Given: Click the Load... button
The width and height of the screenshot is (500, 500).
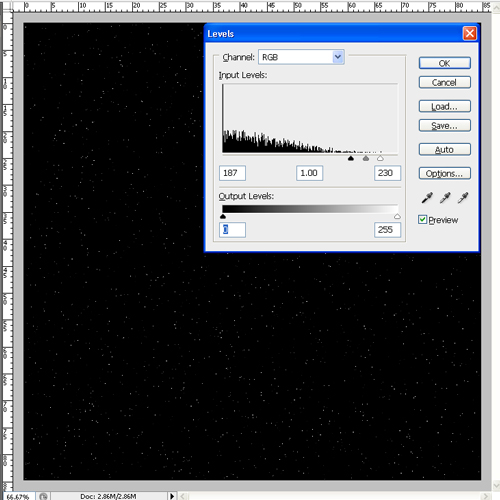Looking at the screenshot, I should 444,106.
